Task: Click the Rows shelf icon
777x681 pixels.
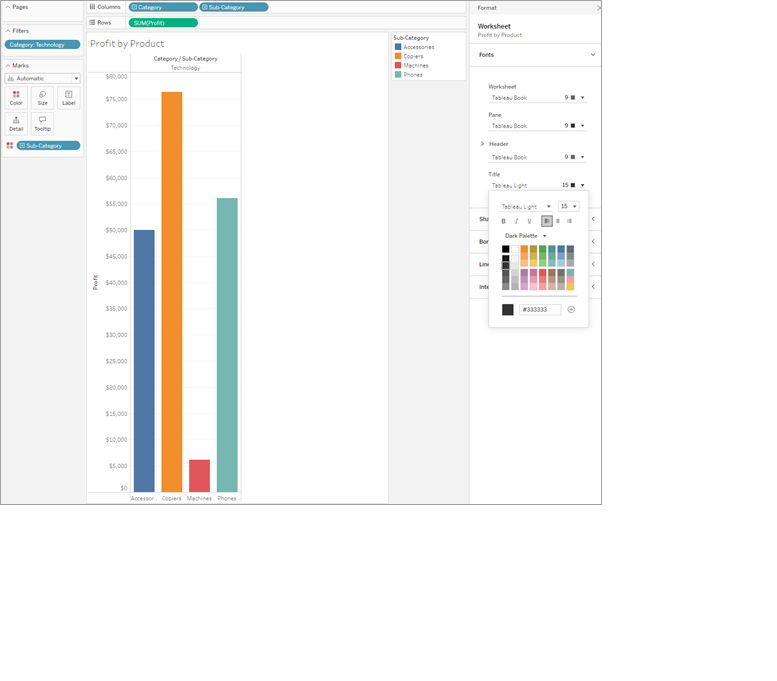Action: (92, 23)
